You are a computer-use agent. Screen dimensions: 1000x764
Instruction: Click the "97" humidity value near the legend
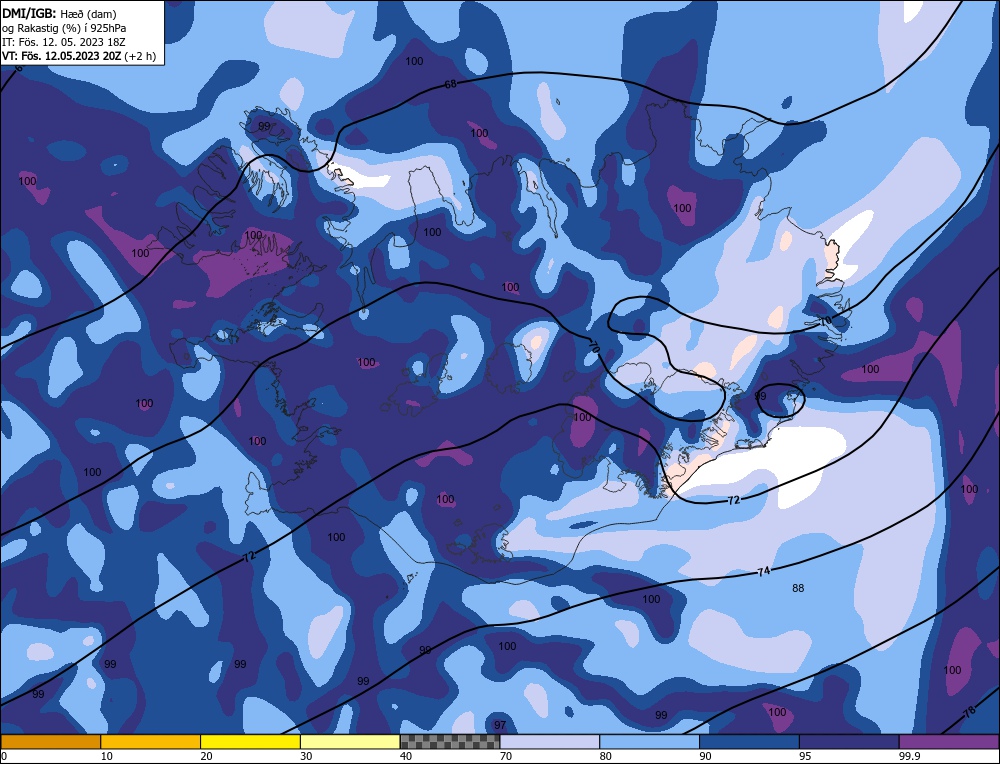(500, 725)
